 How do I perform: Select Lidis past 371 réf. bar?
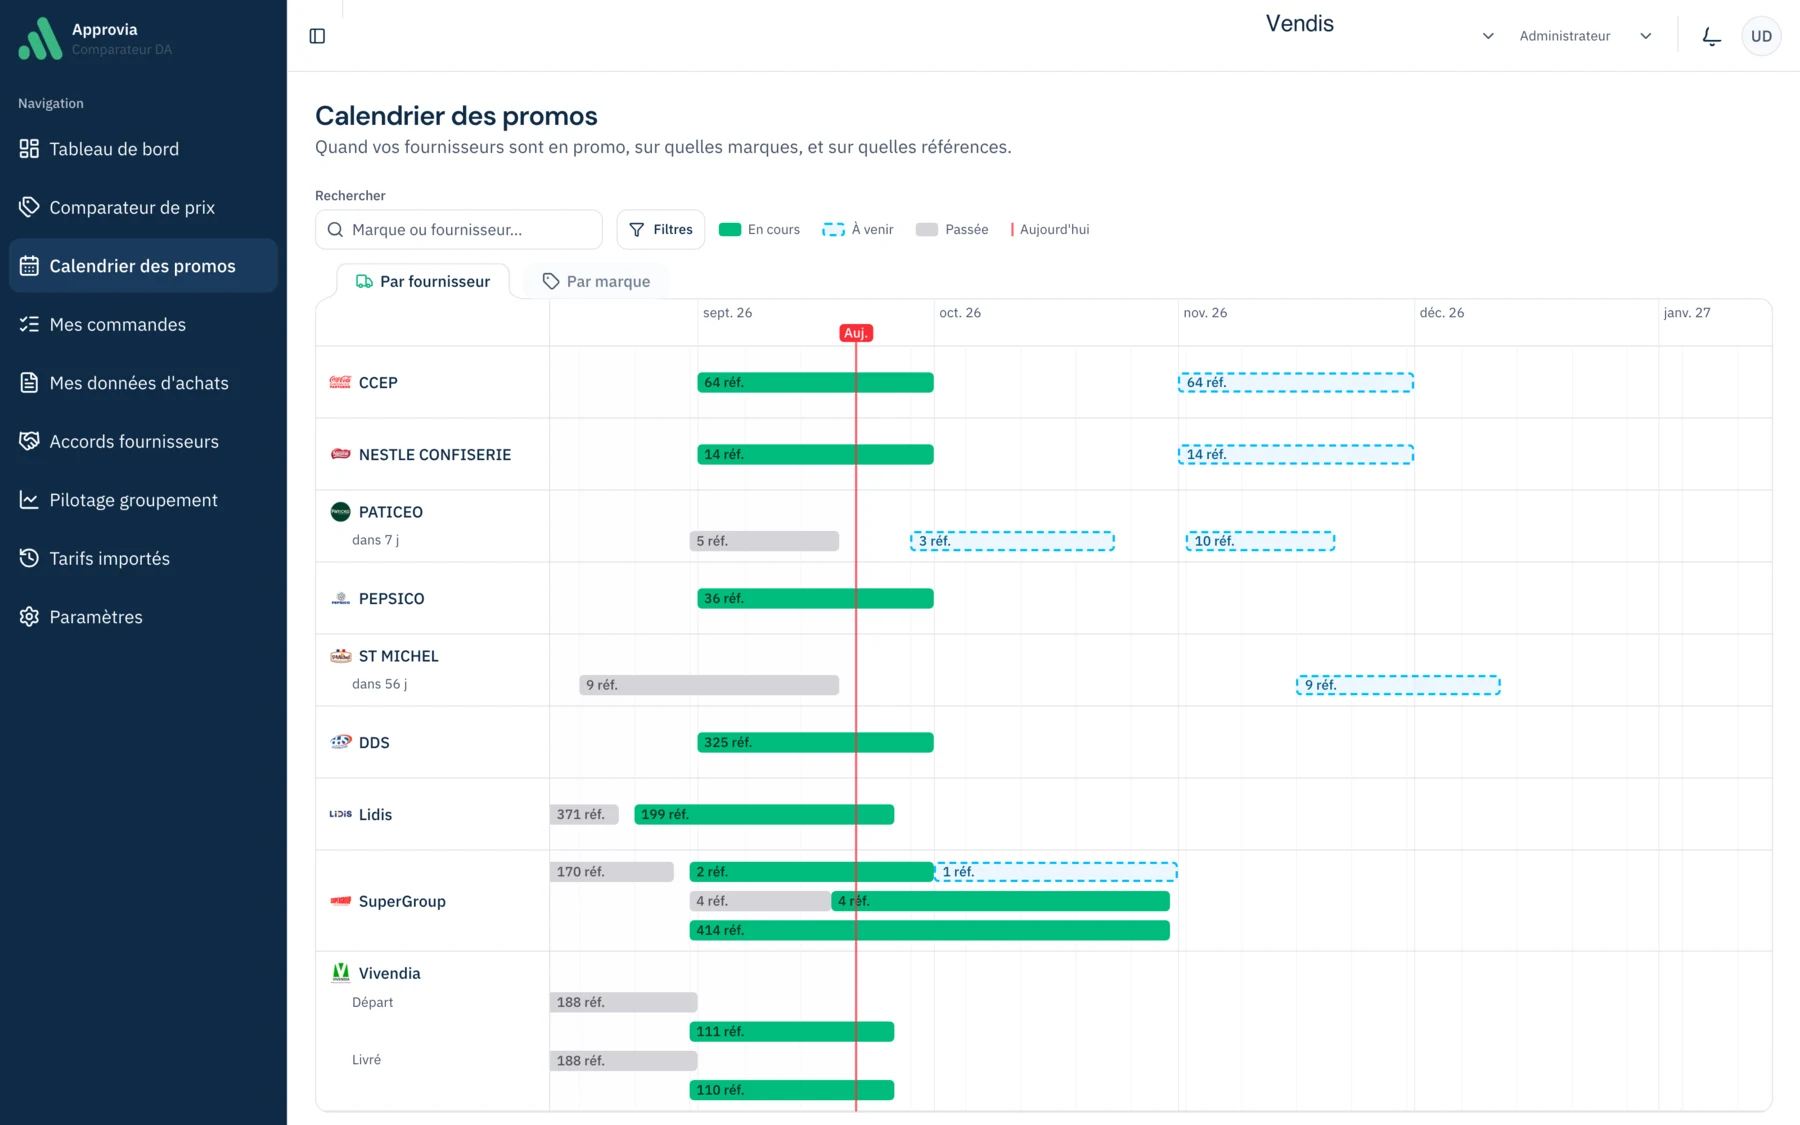584,814
